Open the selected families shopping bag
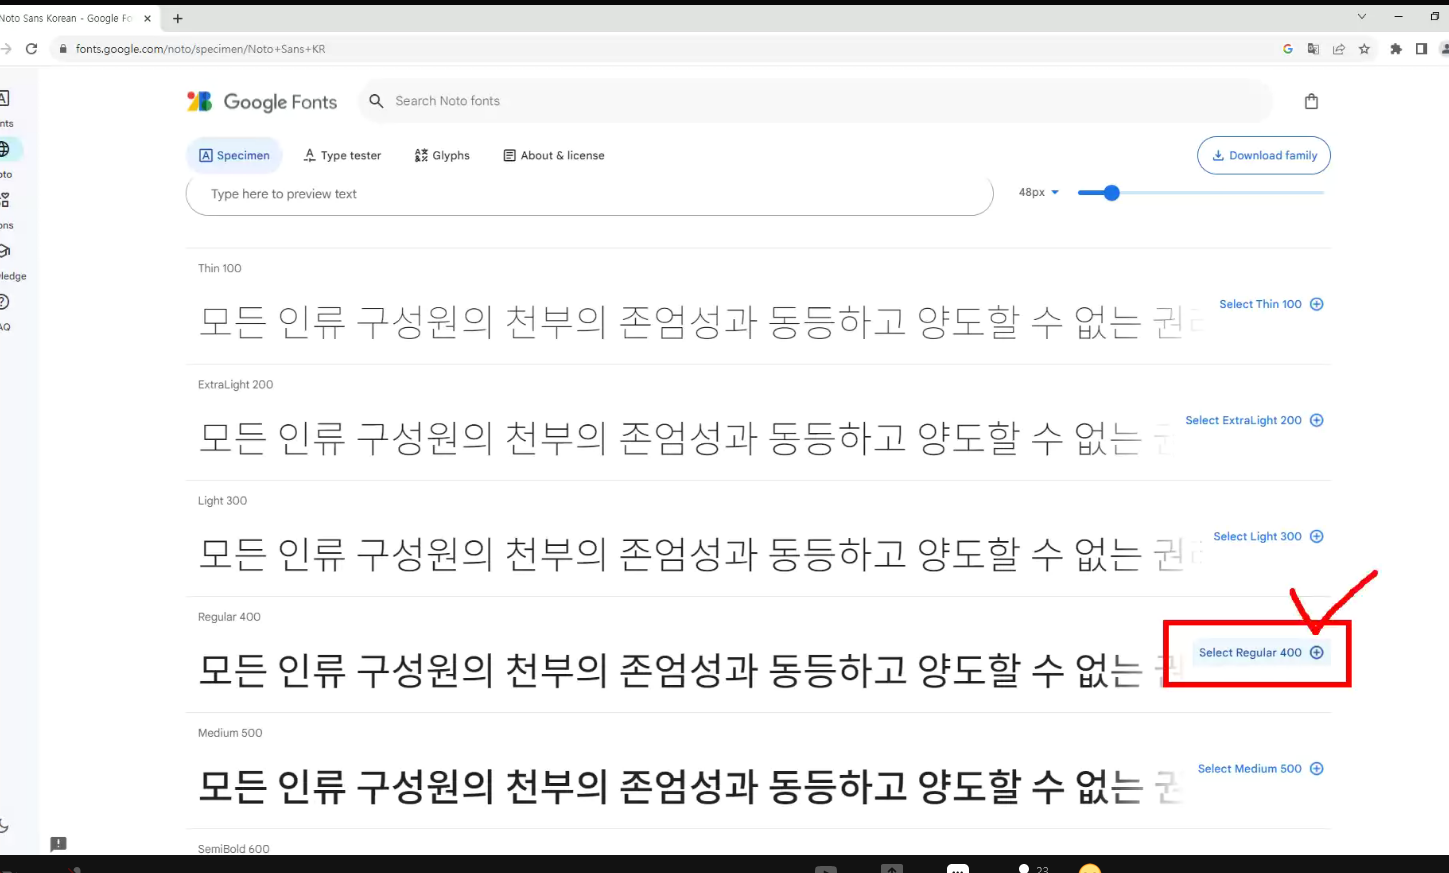 (x=1311, y=101)
